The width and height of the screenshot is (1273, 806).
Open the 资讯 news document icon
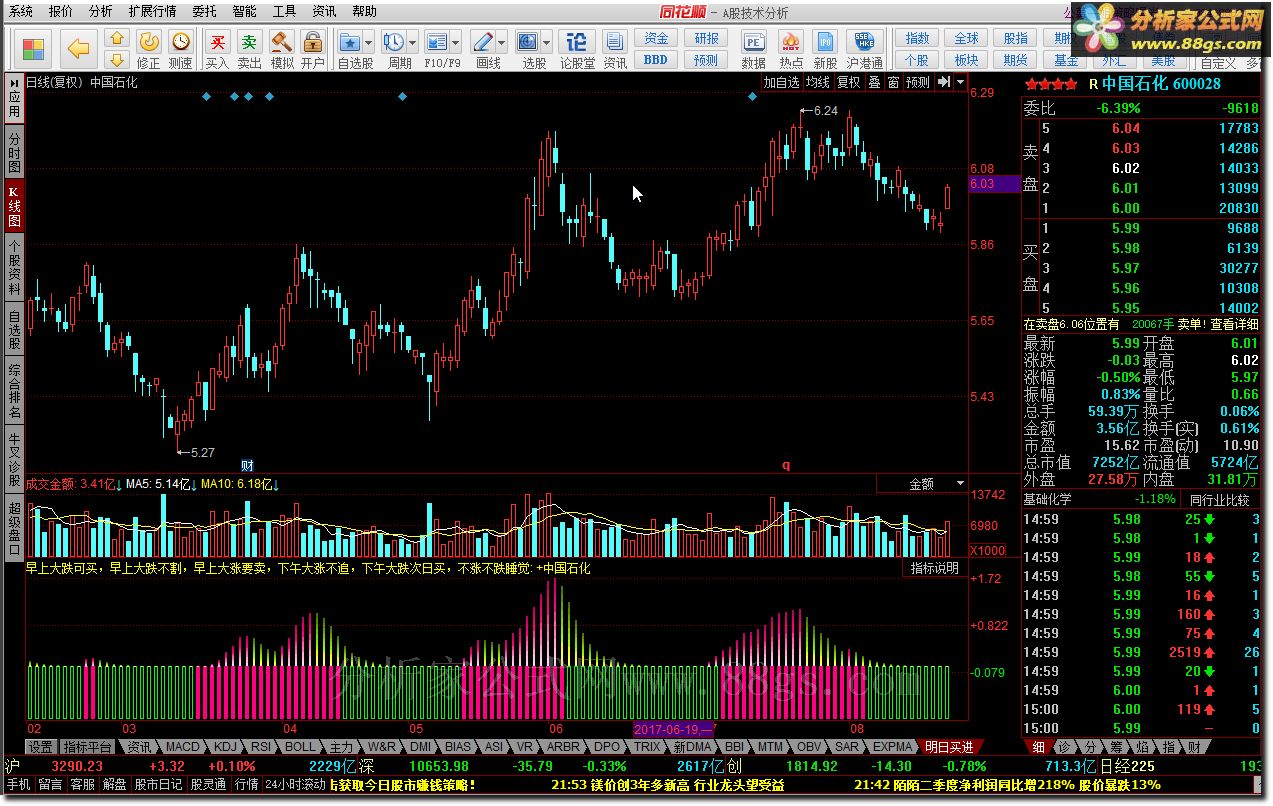615,48
